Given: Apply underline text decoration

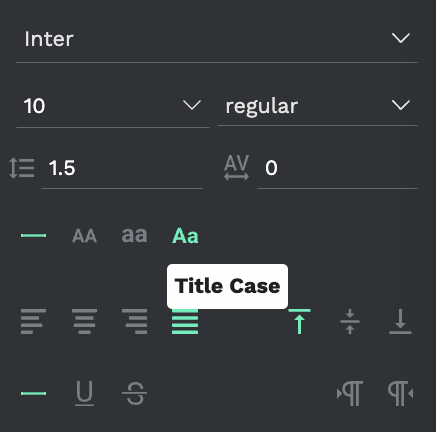Looking at the screenshot, I should tap(84, 393).
